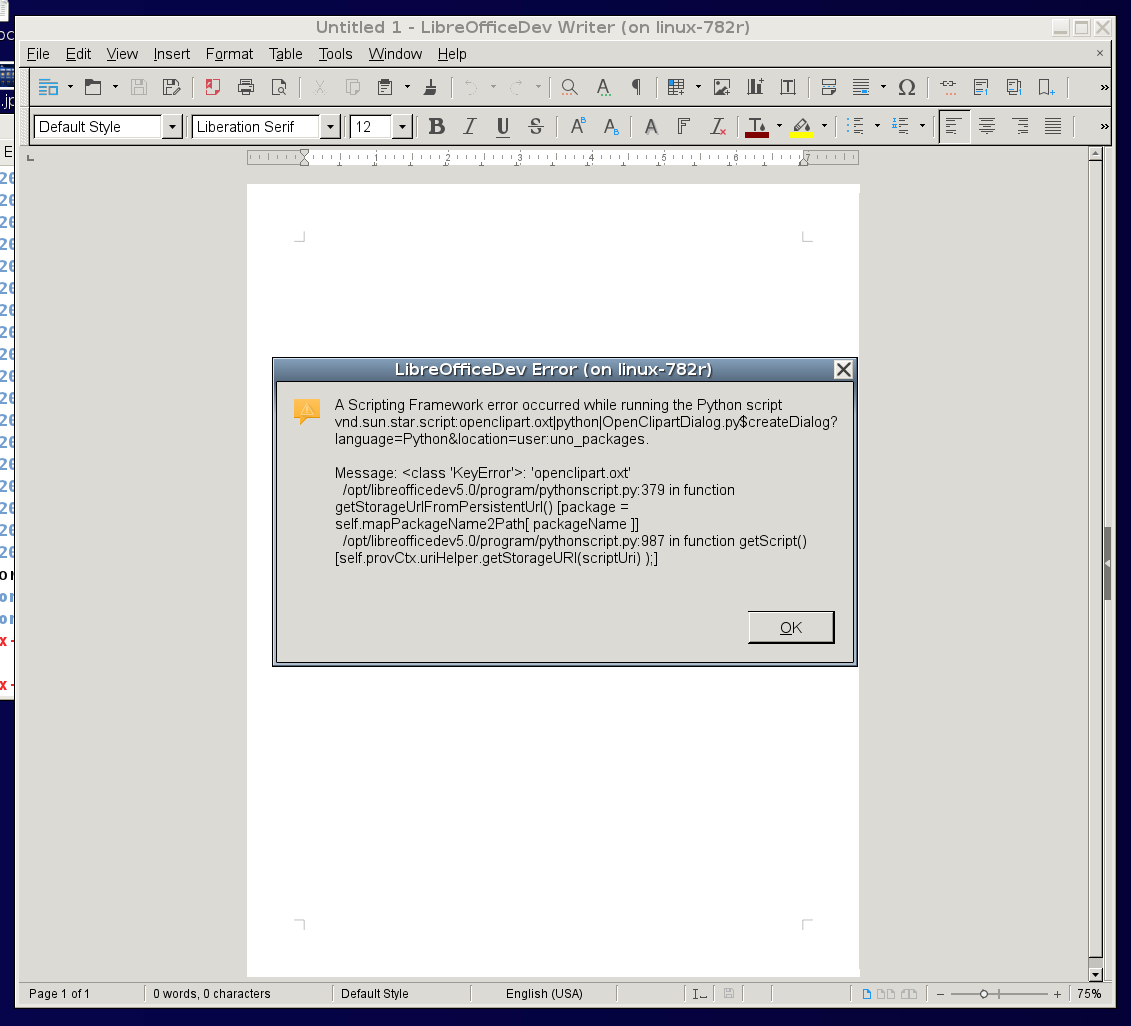
Task: Click the Print icon
Action: coord(246,87)
